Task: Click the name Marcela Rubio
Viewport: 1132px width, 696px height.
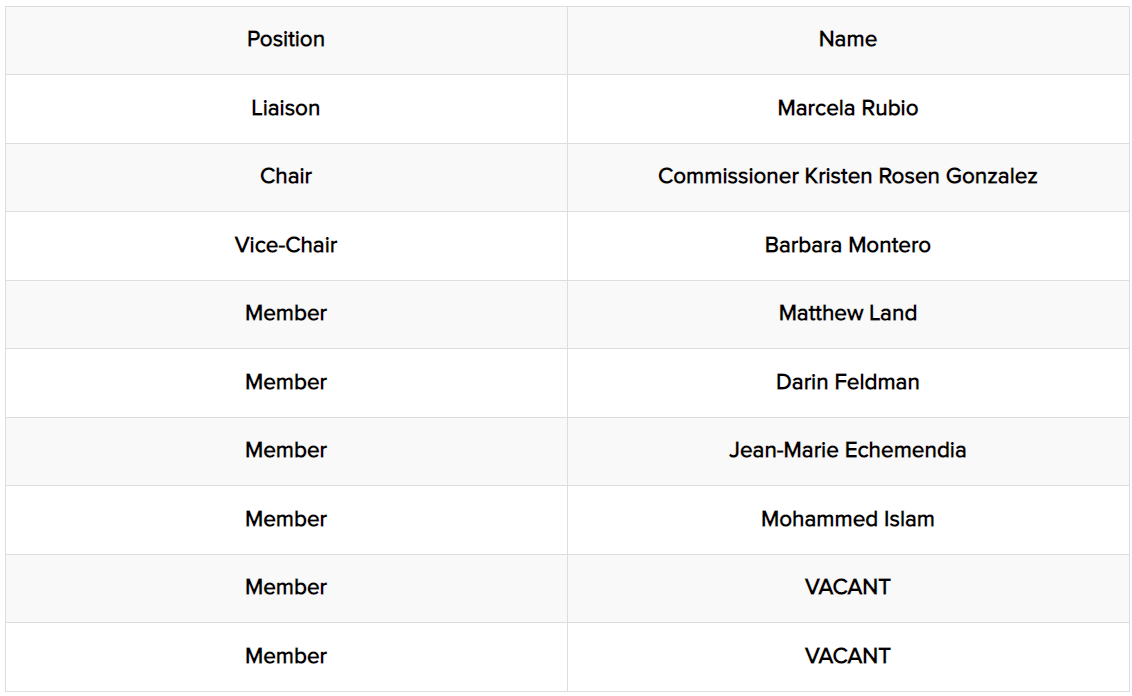Action: click(x=847, y=108)
